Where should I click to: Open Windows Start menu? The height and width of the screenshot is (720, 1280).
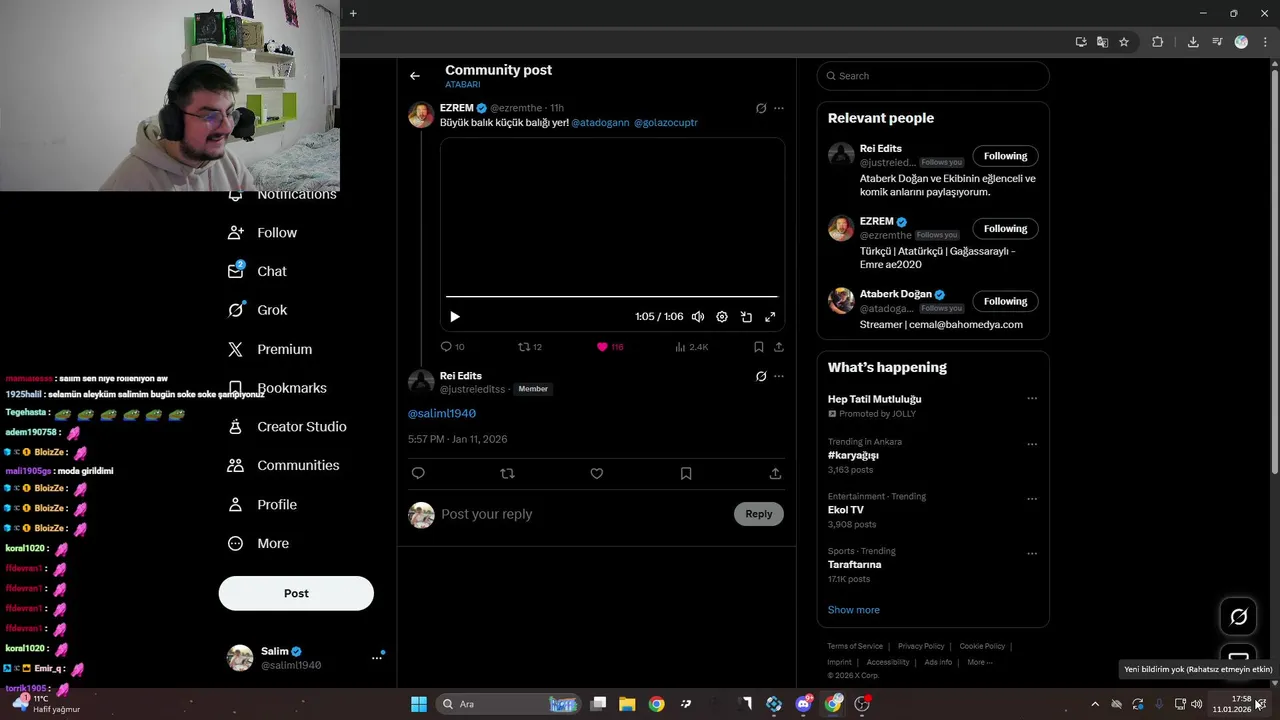419,704
